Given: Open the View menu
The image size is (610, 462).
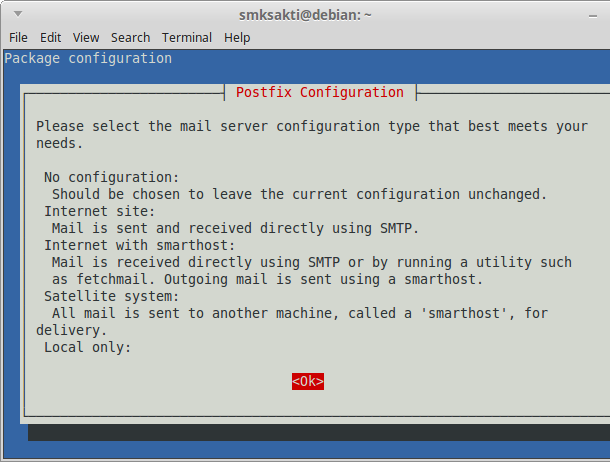Looking at the screenshot, I should pyautogui.click(x=86, y=38).
